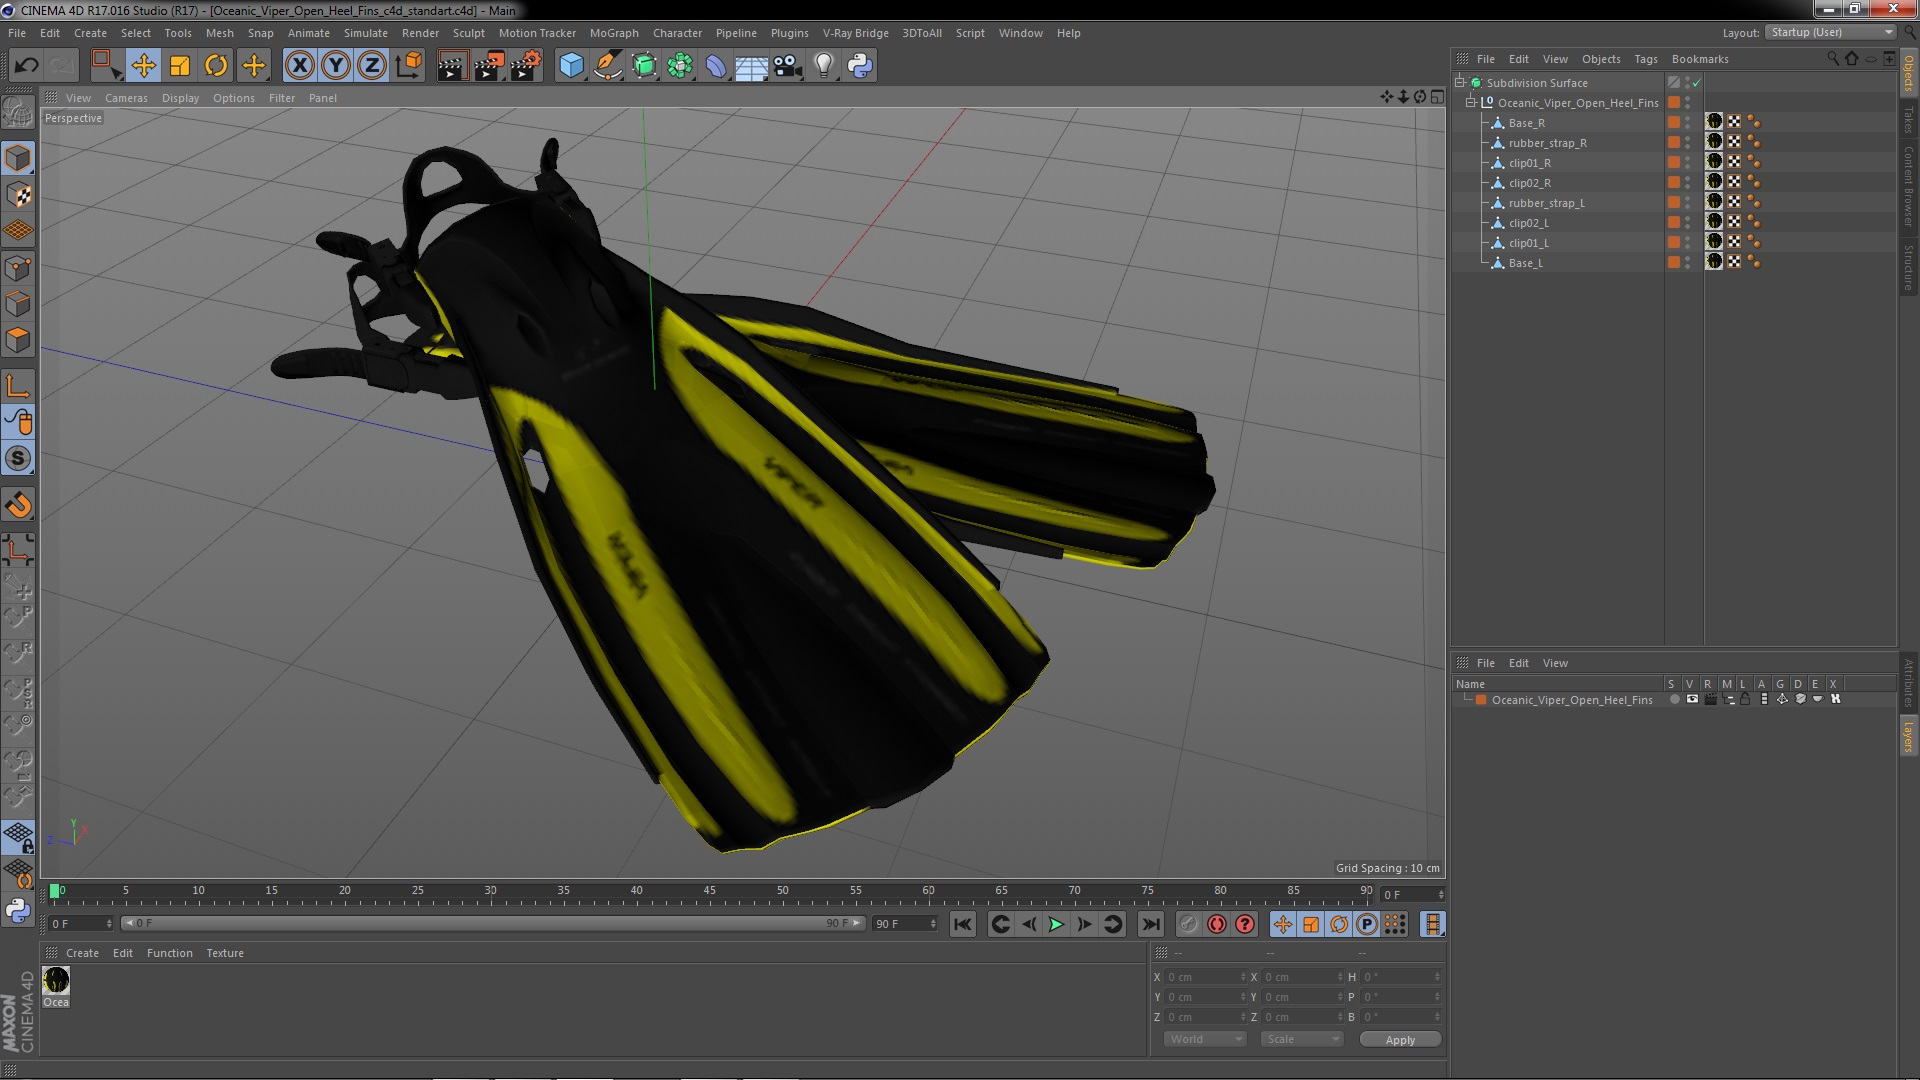Click the Undo arrow icon
Viewport: 1920px width, 1080px height.
26,66
